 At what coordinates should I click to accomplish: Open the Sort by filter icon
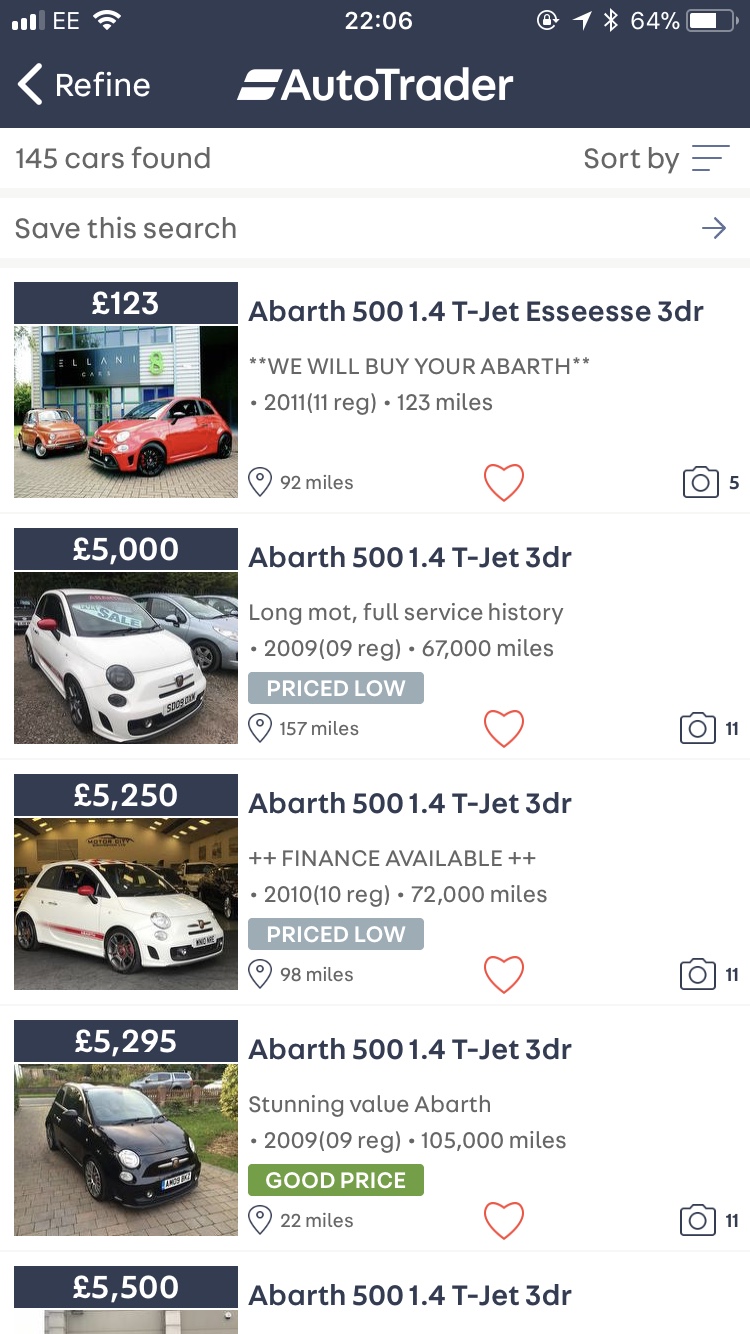(710, 158)
